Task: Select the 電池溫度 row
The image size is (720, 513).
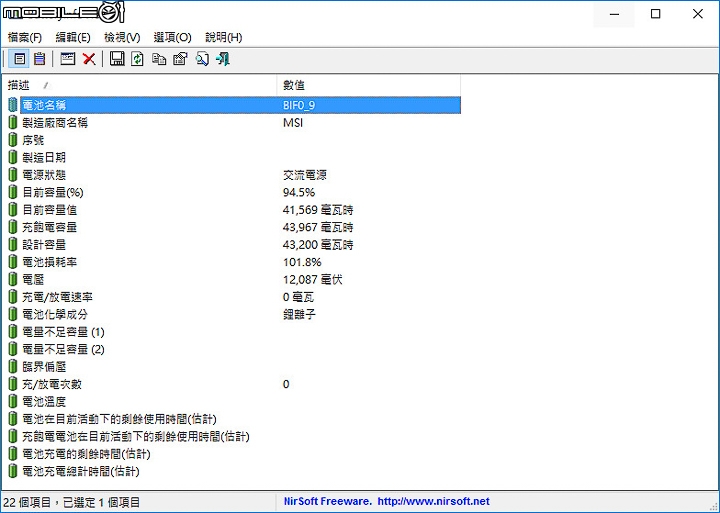Action: tap(234, 402)
